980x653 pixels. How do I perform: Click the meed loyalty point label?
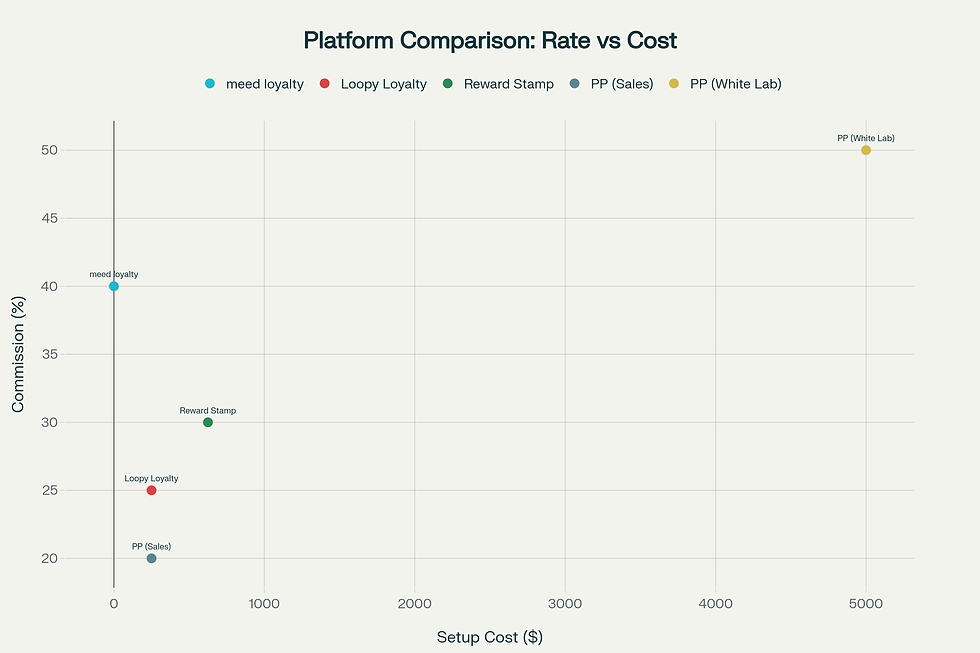[x=114, y=274]
